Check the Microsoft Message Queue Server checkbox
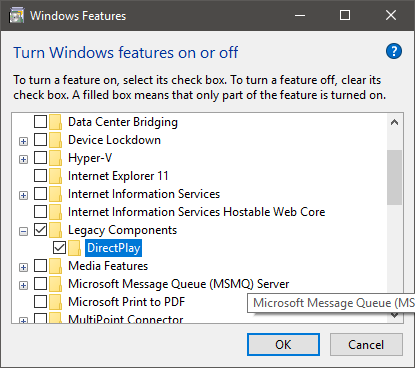Screen dimensions: 415x368 tap(40, 284)
